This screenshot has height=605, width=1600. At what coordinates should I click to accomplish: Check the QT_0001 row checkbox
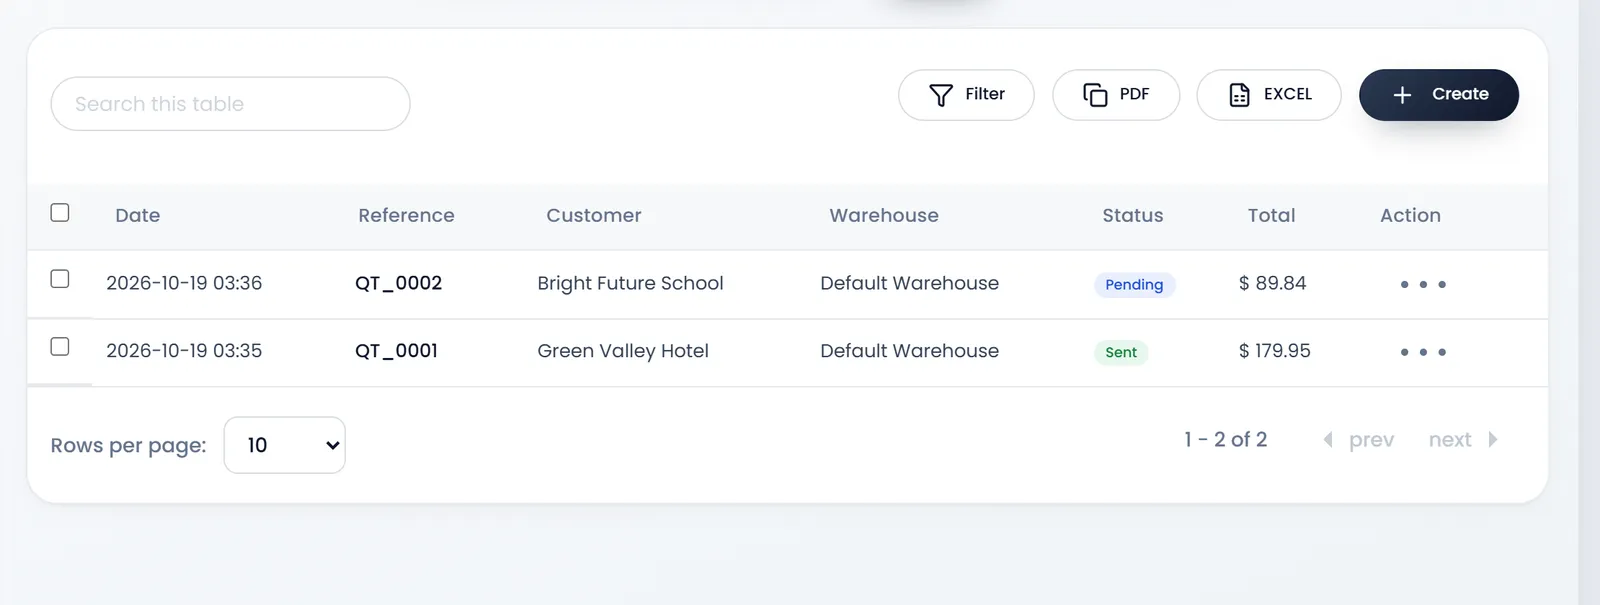tap(60, 346)
